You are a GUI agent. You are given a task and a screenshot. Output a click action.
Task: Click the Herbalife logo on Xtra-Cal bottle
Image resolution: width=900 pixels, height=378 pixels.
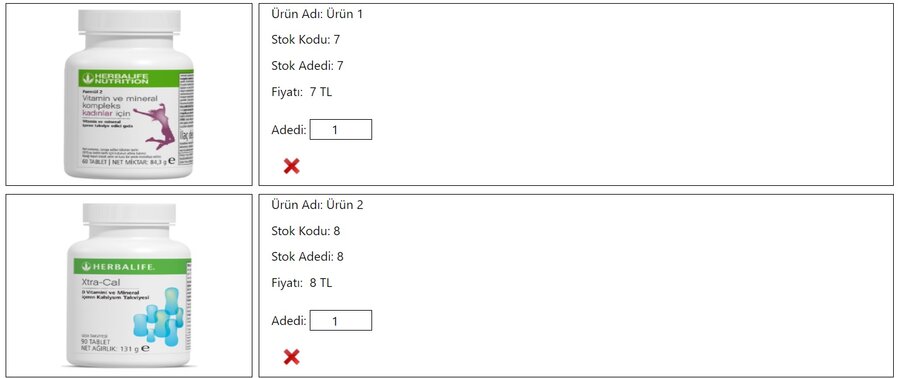(119, 266)
